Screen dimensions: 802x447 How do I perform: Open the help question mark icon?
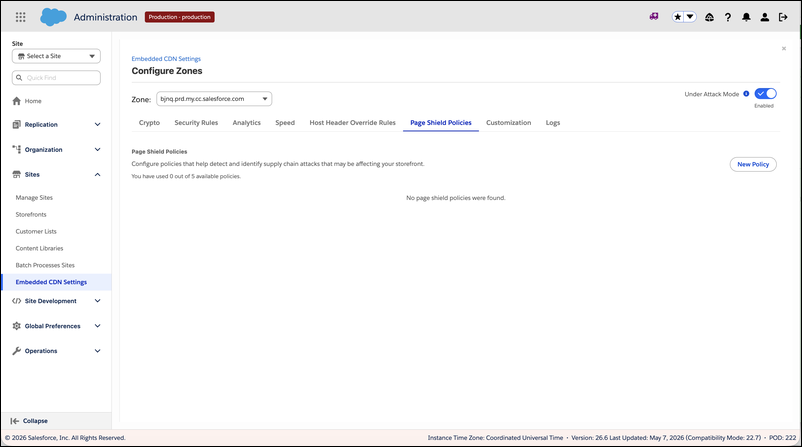(727, 17)
